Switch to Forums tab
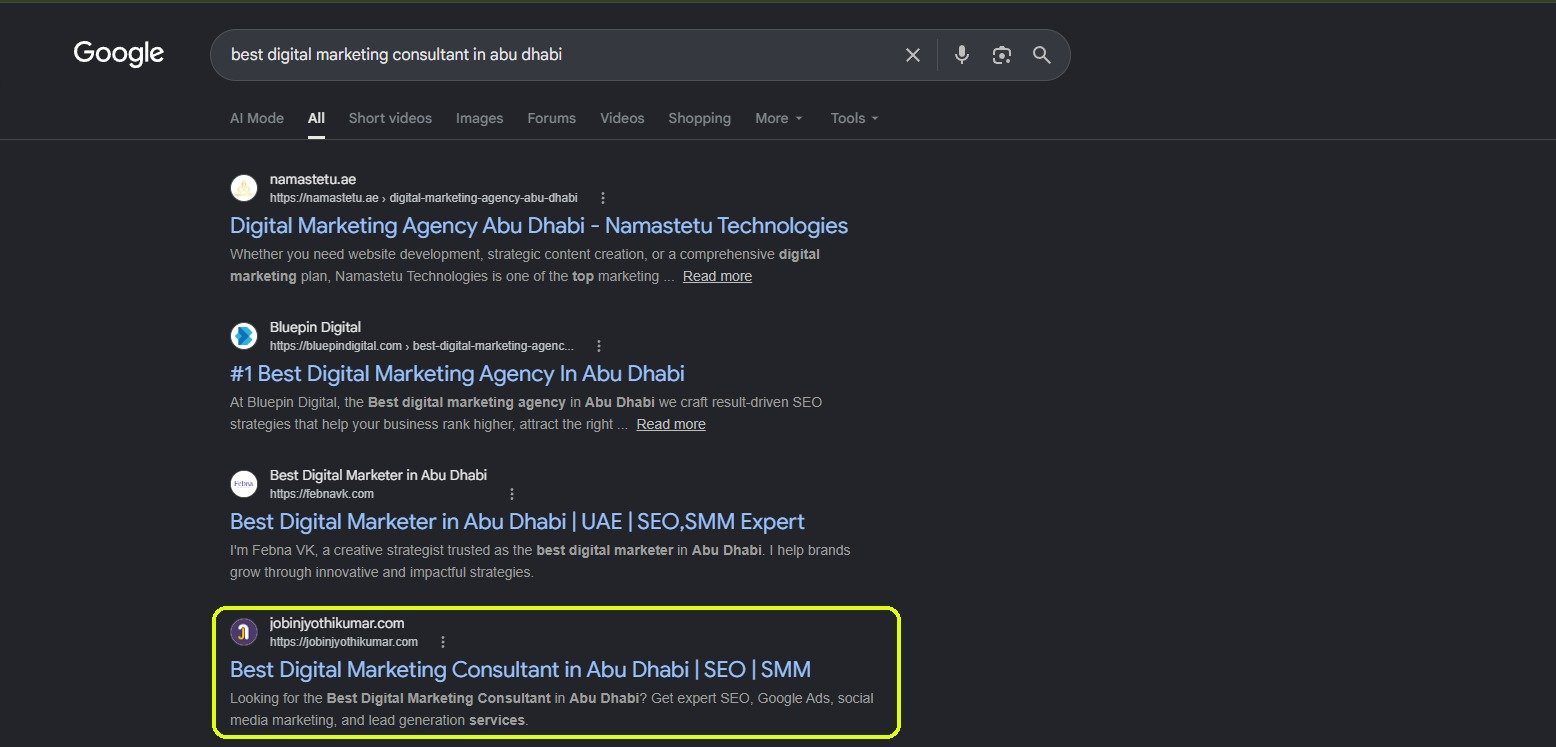The width and height of the screenshot is (1556, 747). click(552, 118)
